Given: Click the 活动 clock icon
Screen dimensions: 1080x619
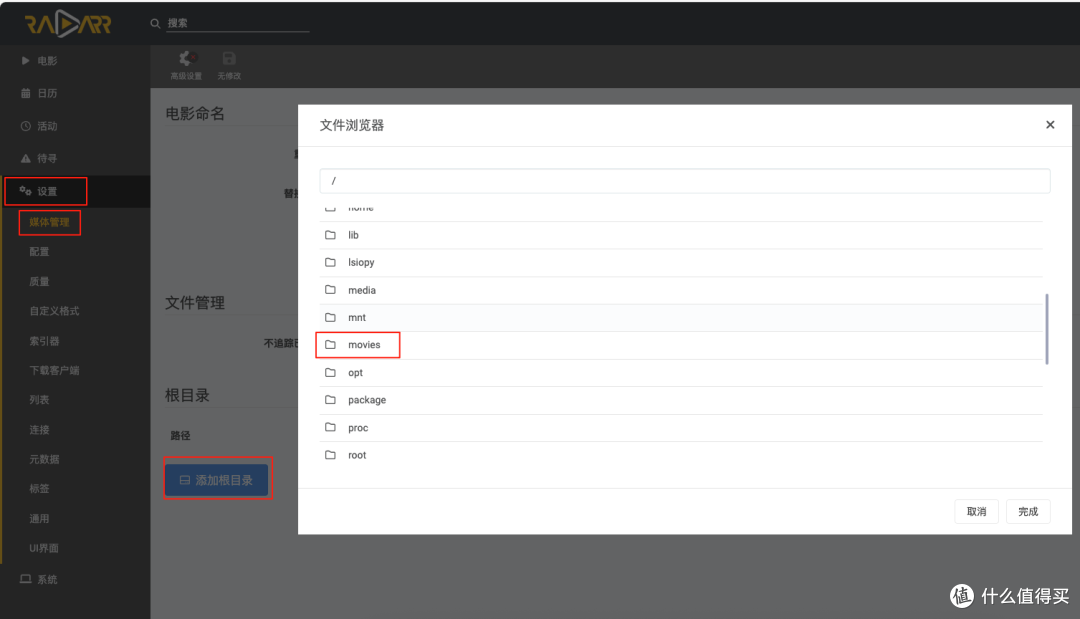Looking at the screenshot, I should pos(25,126).
